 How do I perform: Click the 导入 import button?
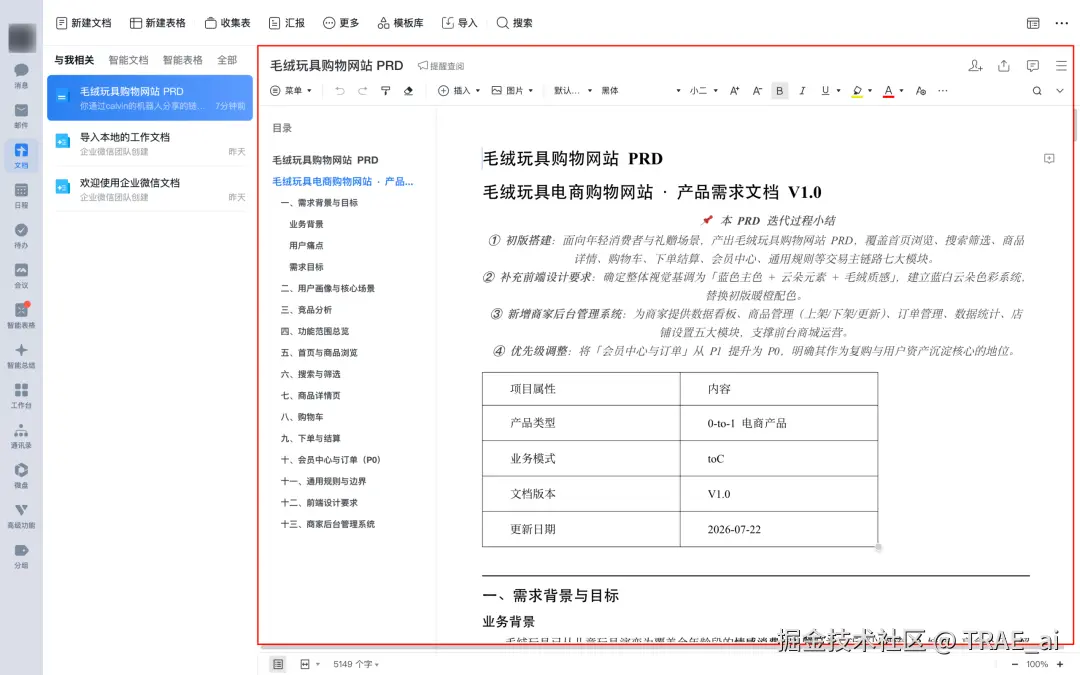click(x=459, y=23)
